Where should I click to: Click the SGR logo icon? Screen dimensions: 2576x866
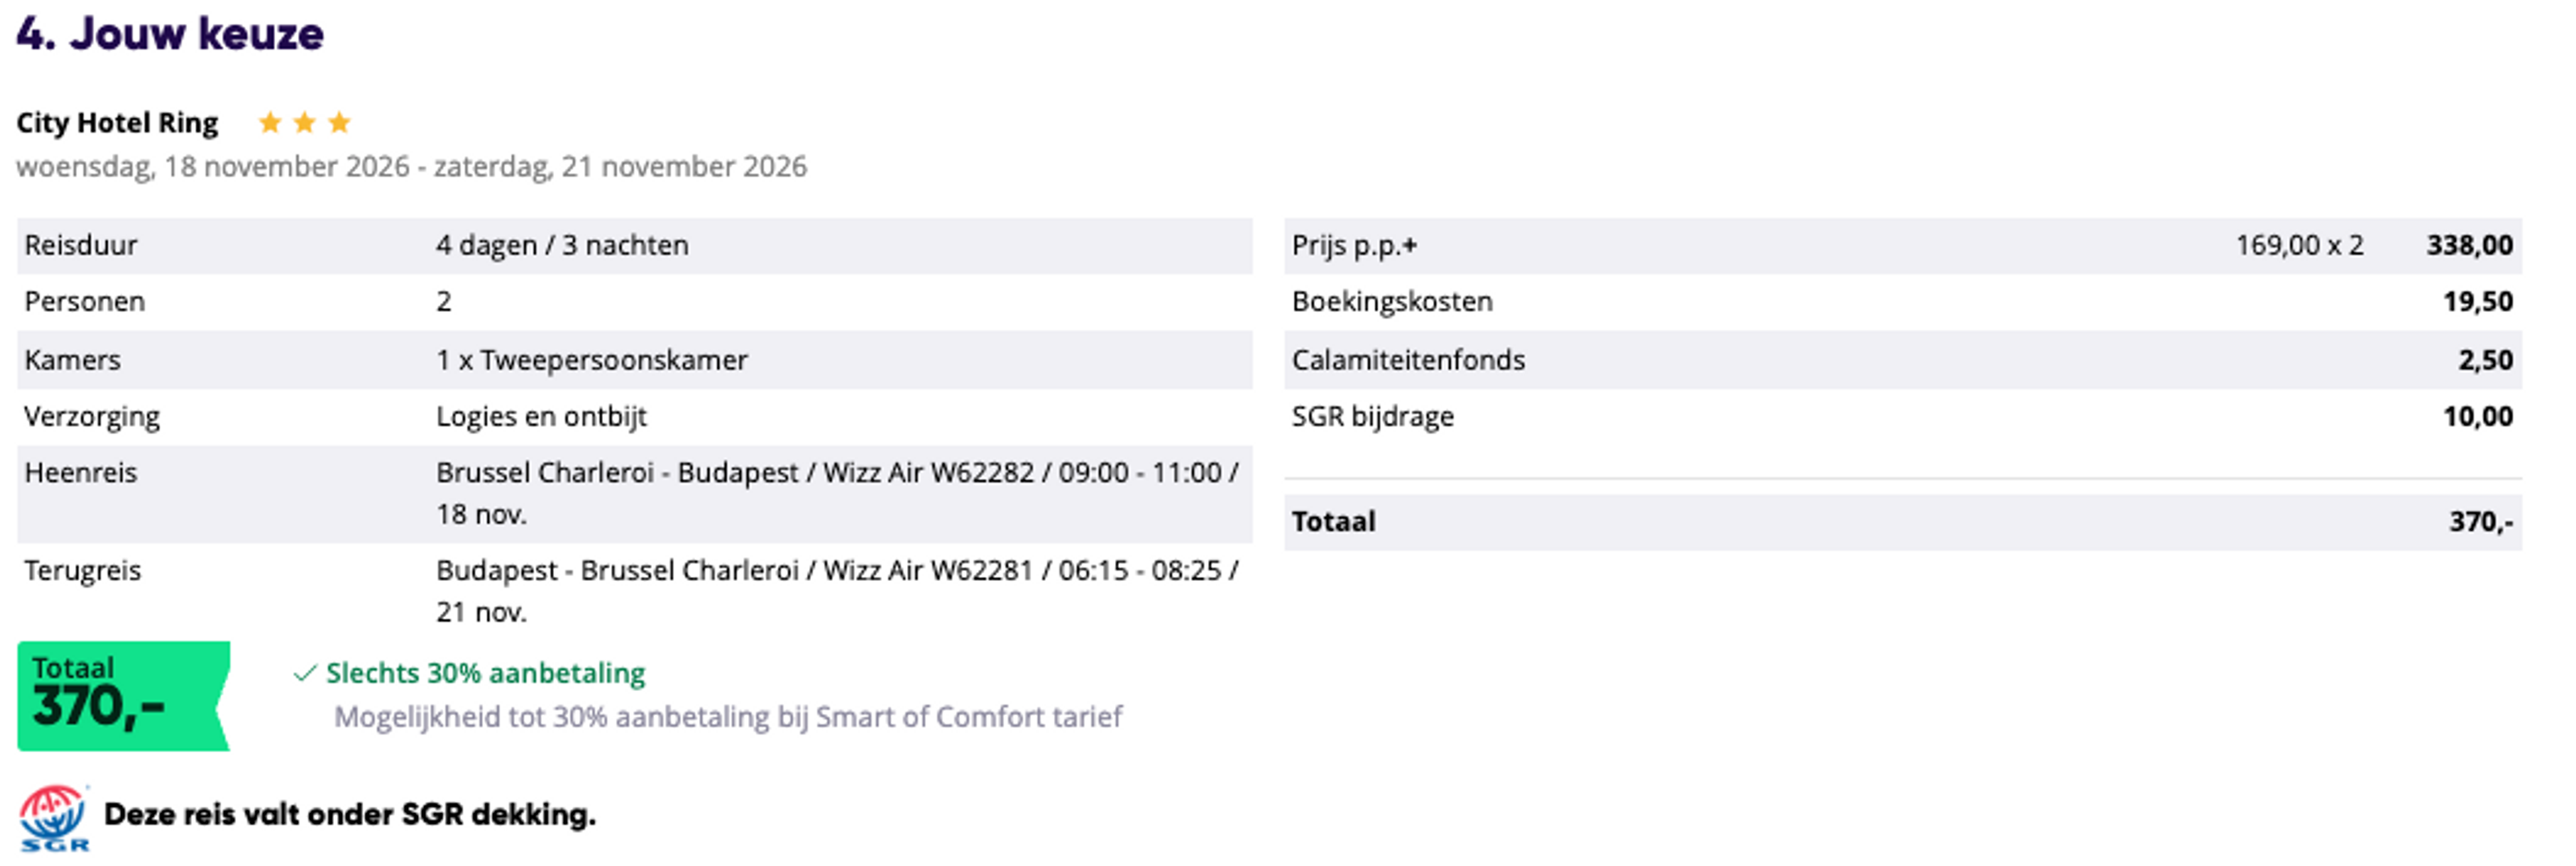(54, 816)
